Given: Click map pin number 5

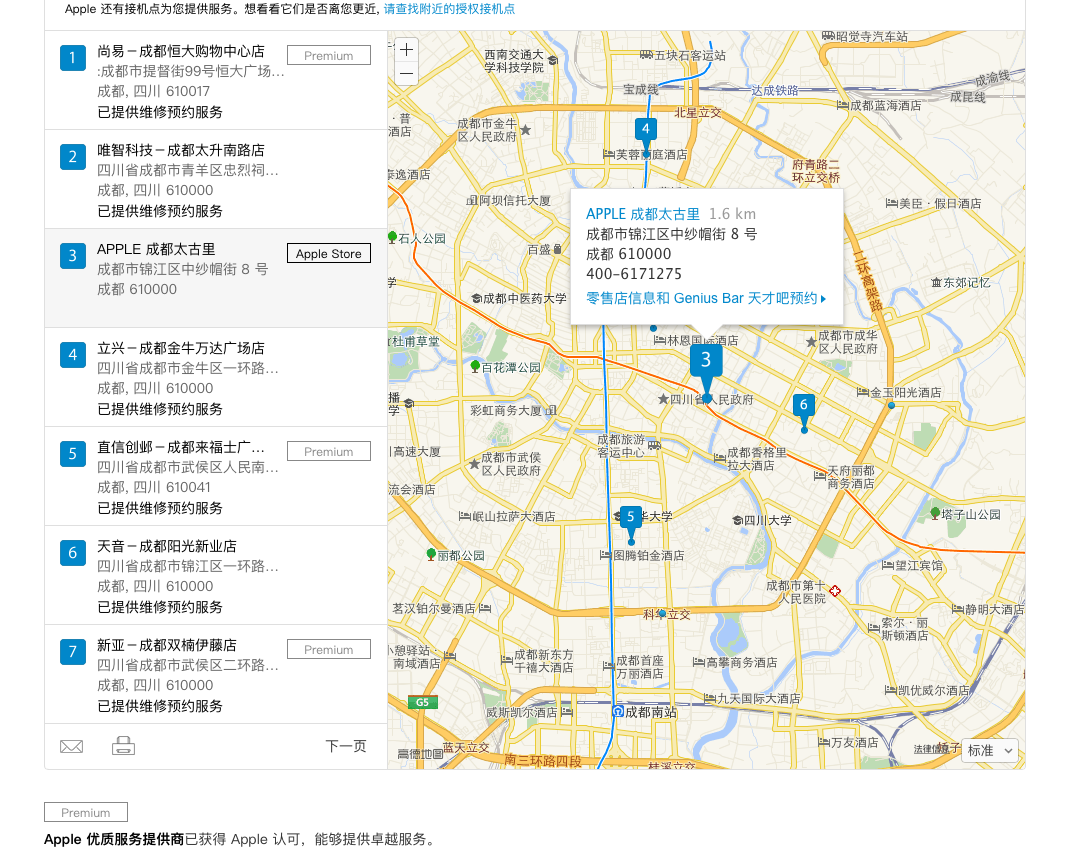Looking at the screenshot, I should pos(630,517).
